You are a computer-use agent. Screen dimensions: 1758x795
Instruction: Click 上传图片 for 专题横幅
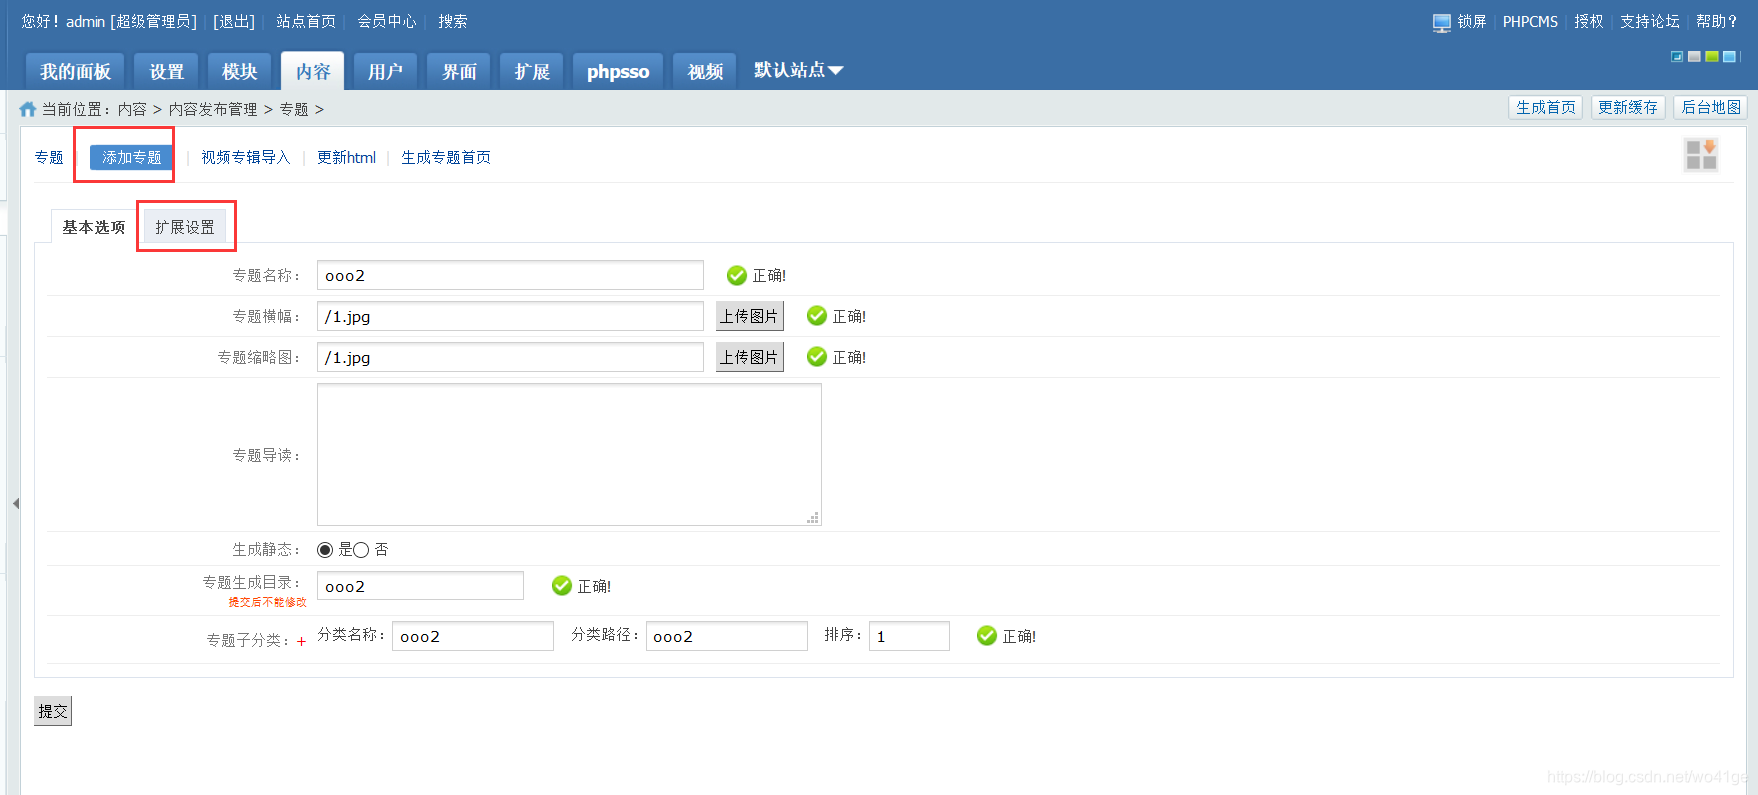(750, 316)
